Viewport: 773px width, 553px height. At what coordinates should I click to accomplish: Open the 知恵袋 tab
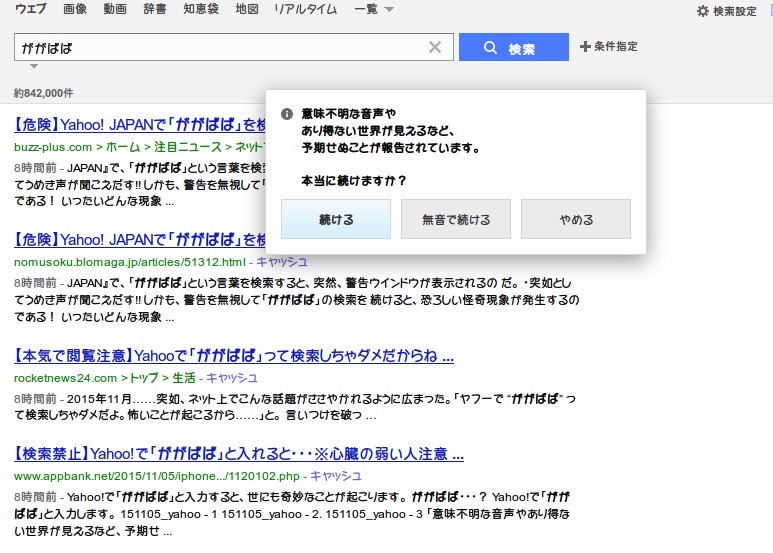(x=201, y=9)
